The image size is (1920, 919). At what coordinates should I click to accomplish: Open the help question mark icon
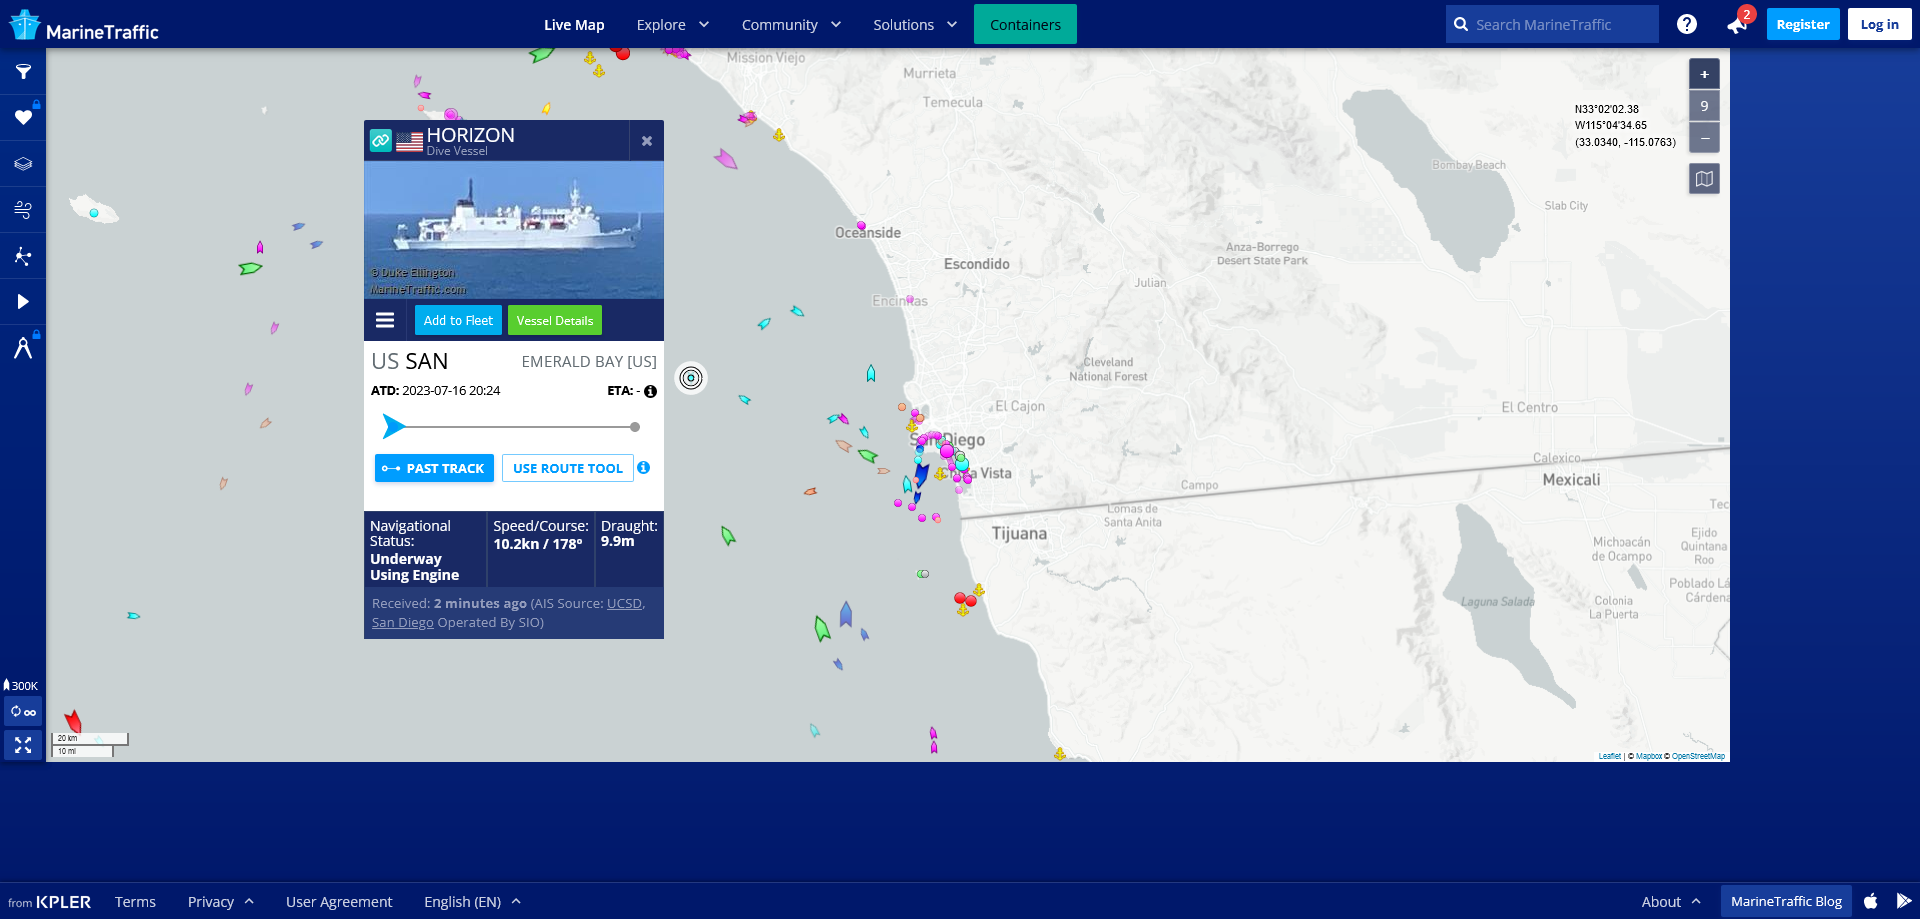[1687, 24]
